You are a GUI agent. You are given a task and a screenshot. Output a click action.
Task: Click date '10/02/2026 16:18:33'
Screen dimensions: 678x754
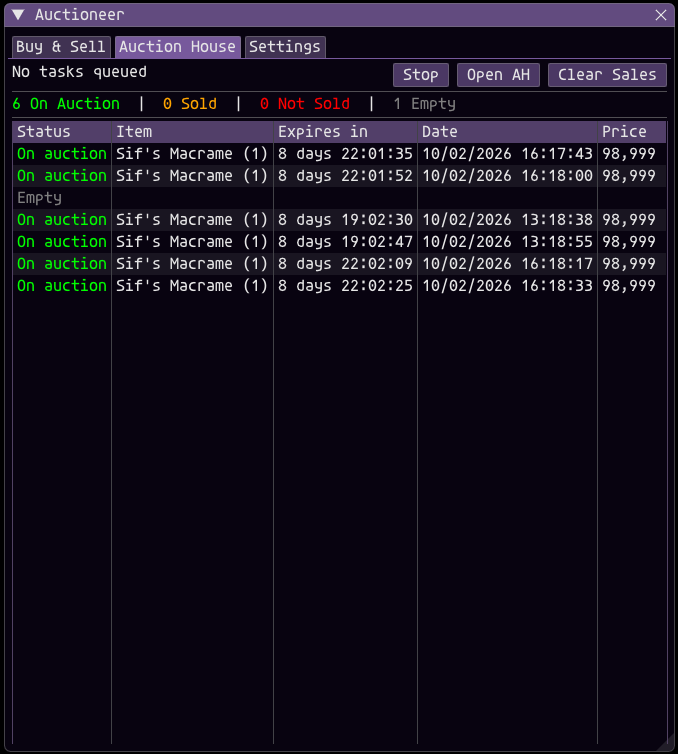(507, 286)
